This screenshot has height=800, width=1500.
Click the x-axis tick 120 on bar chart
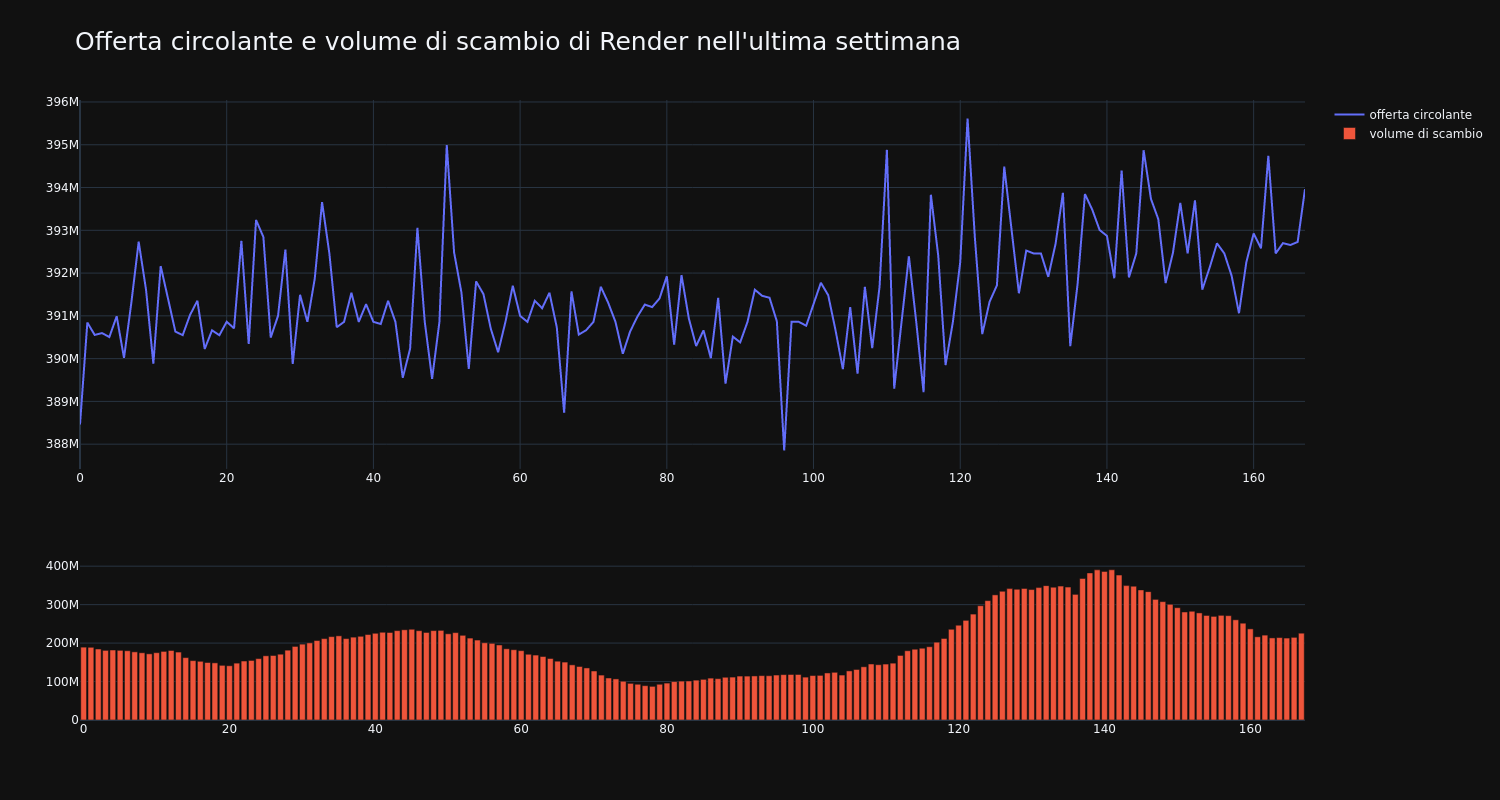coord(959,729)
